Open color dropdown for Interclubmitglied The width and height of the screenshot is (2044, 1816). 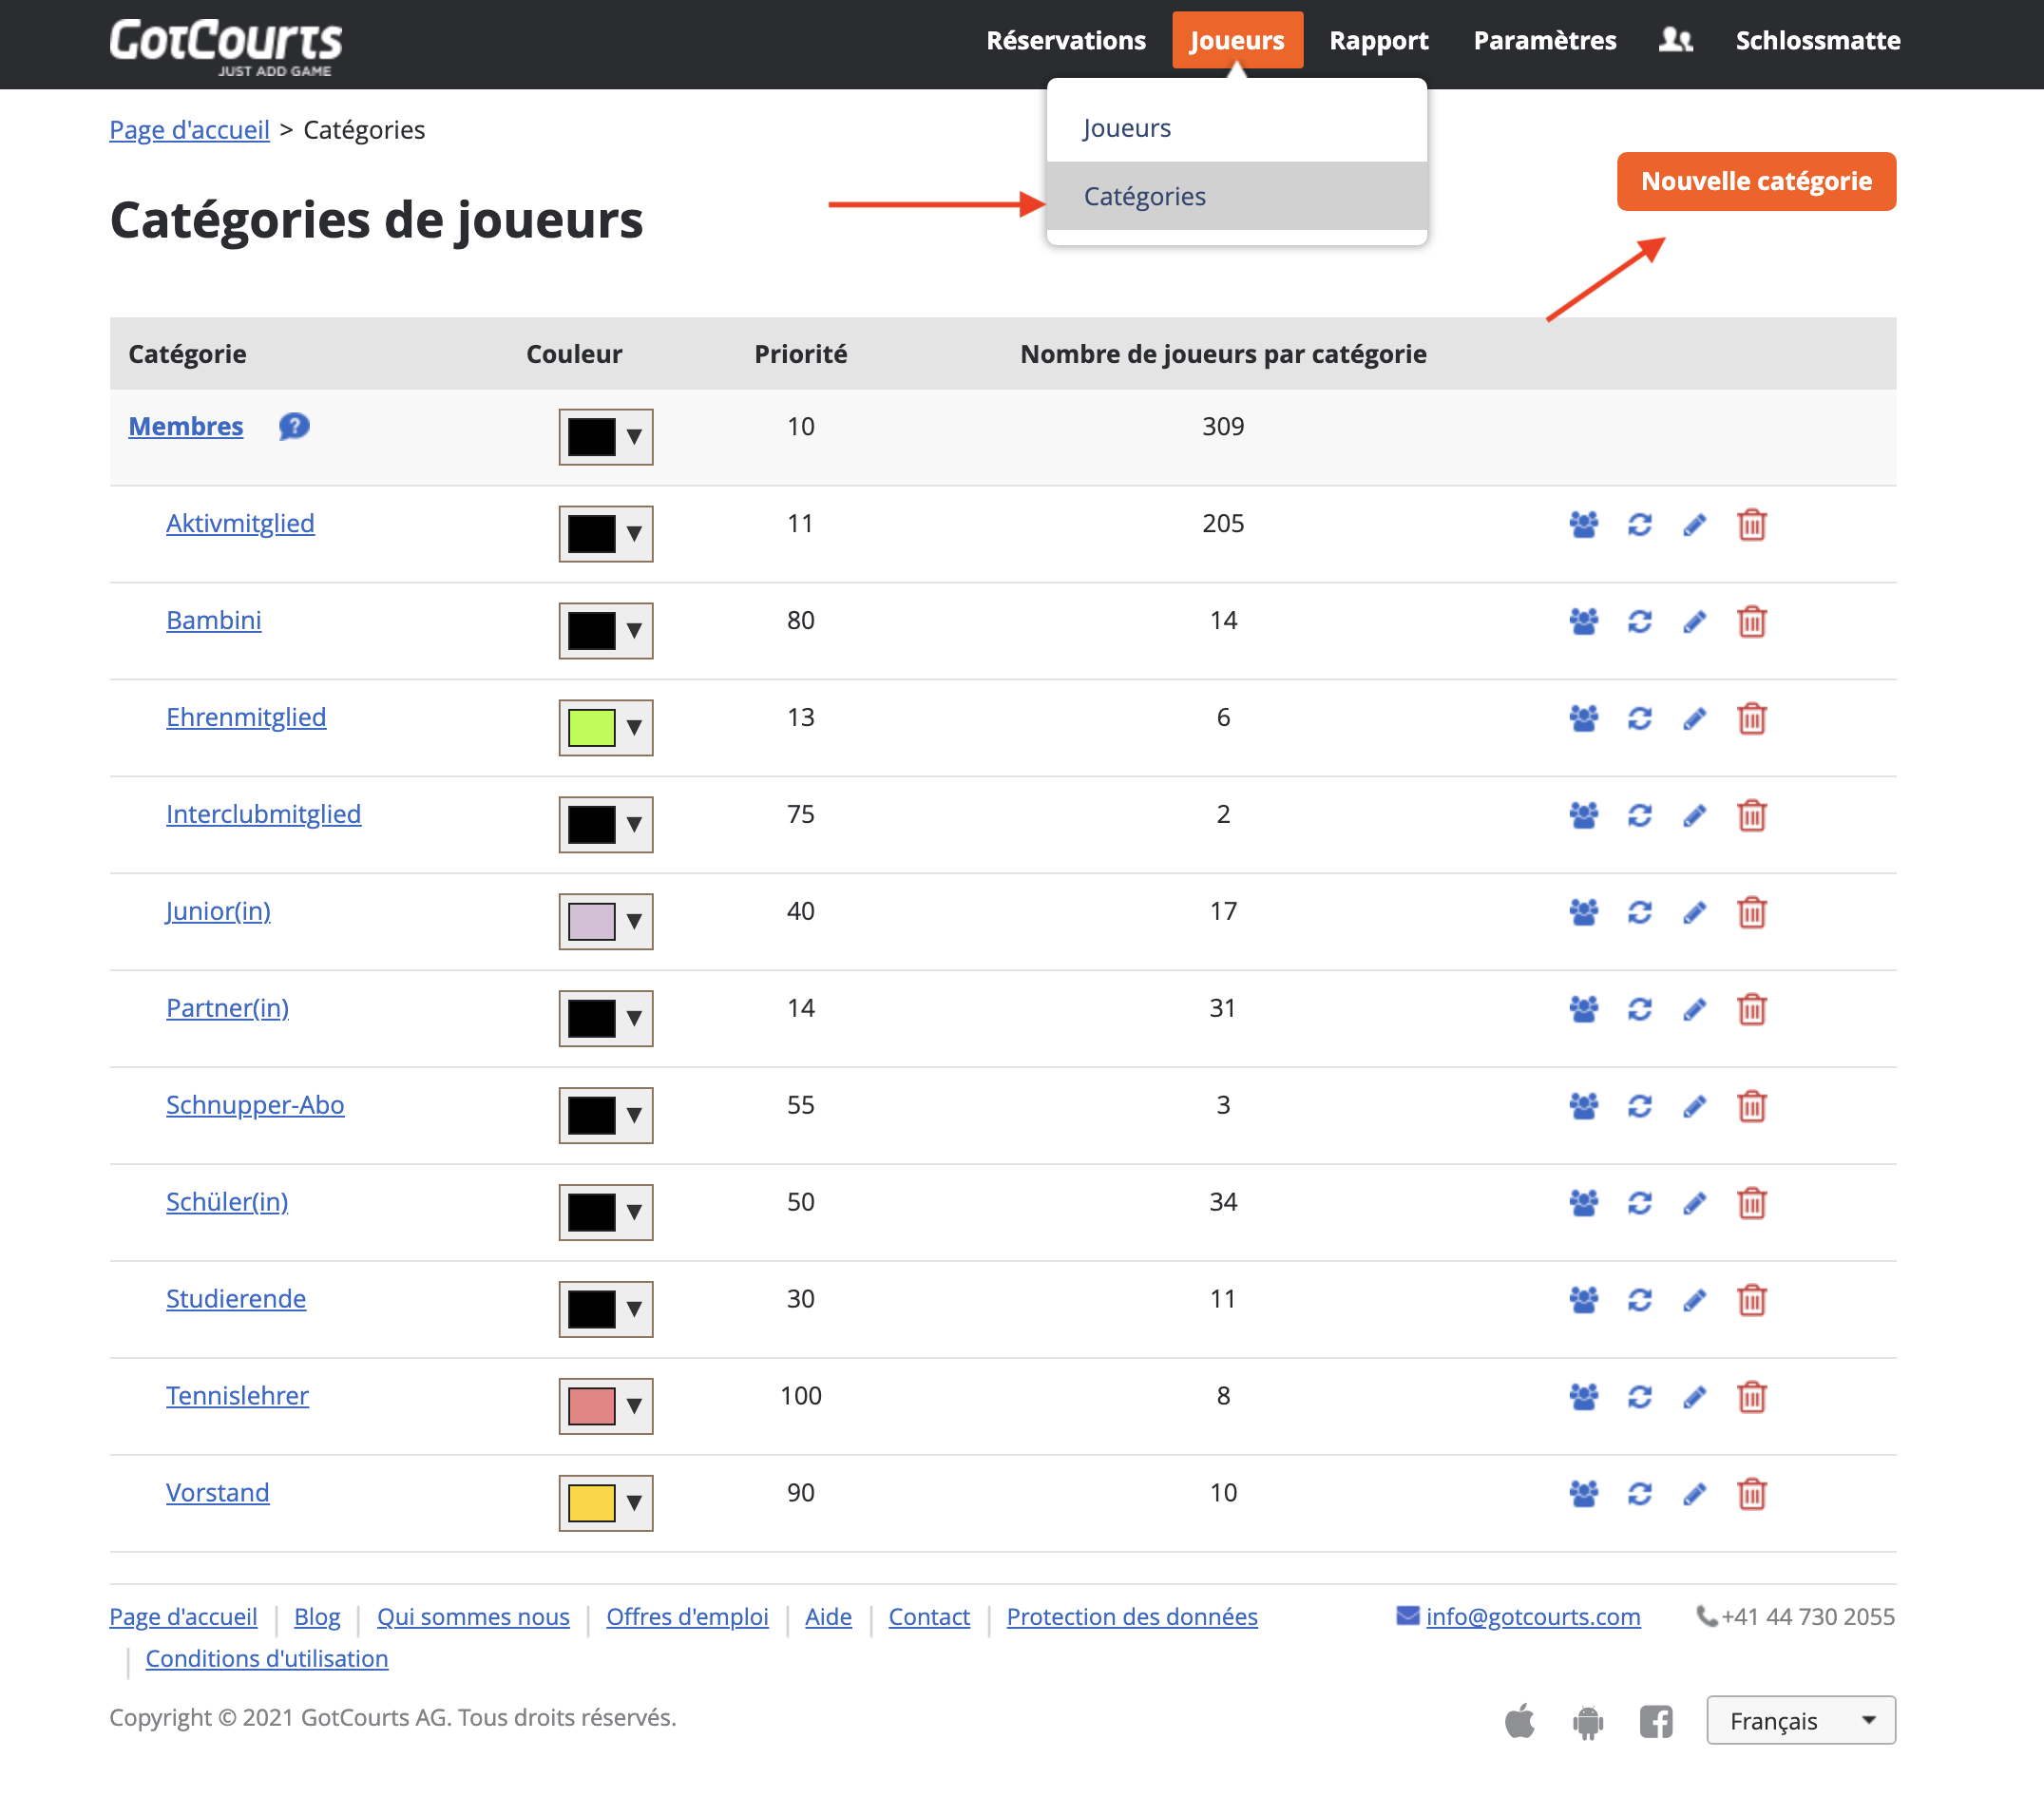[605, 825]
